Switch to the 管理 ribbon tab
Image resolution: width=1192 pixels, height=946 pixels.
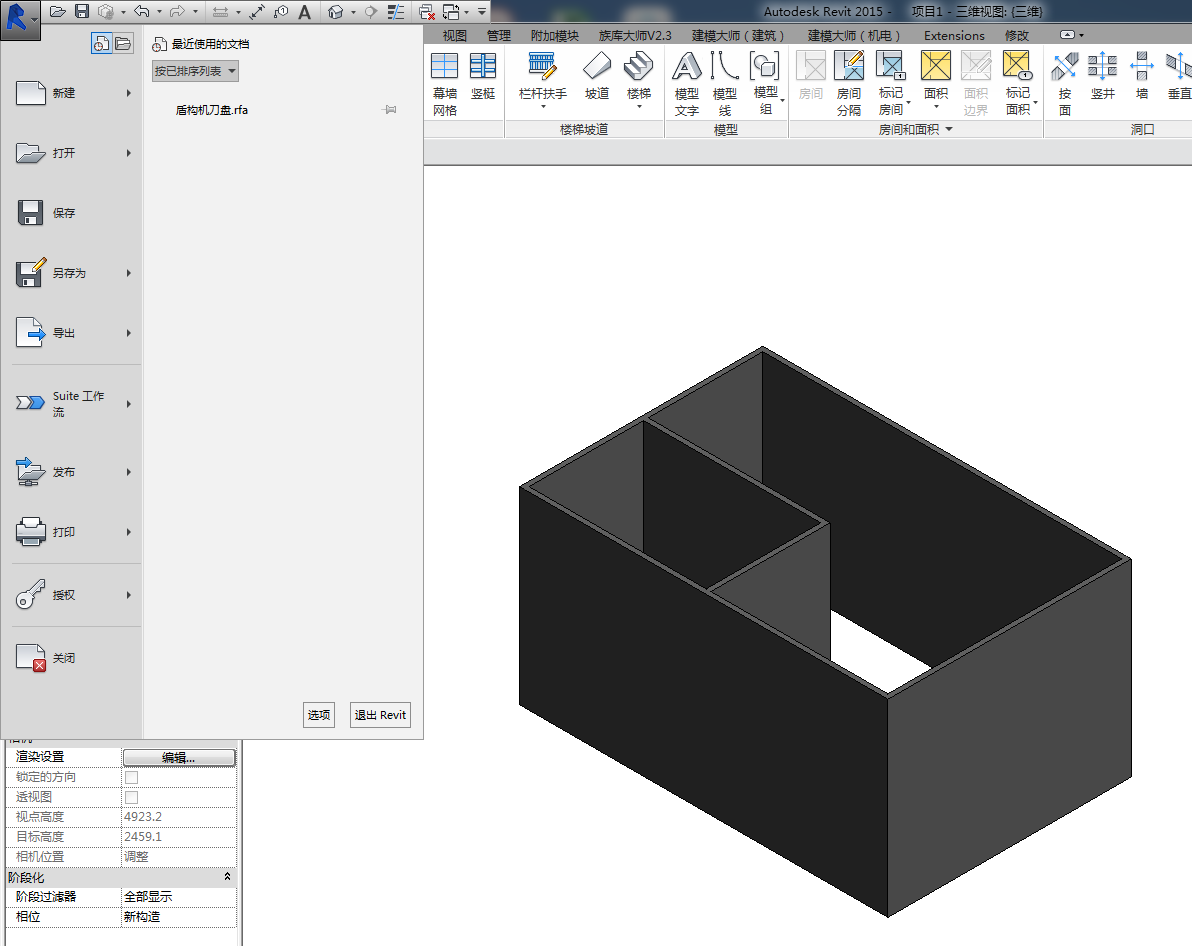pos(499,35)
